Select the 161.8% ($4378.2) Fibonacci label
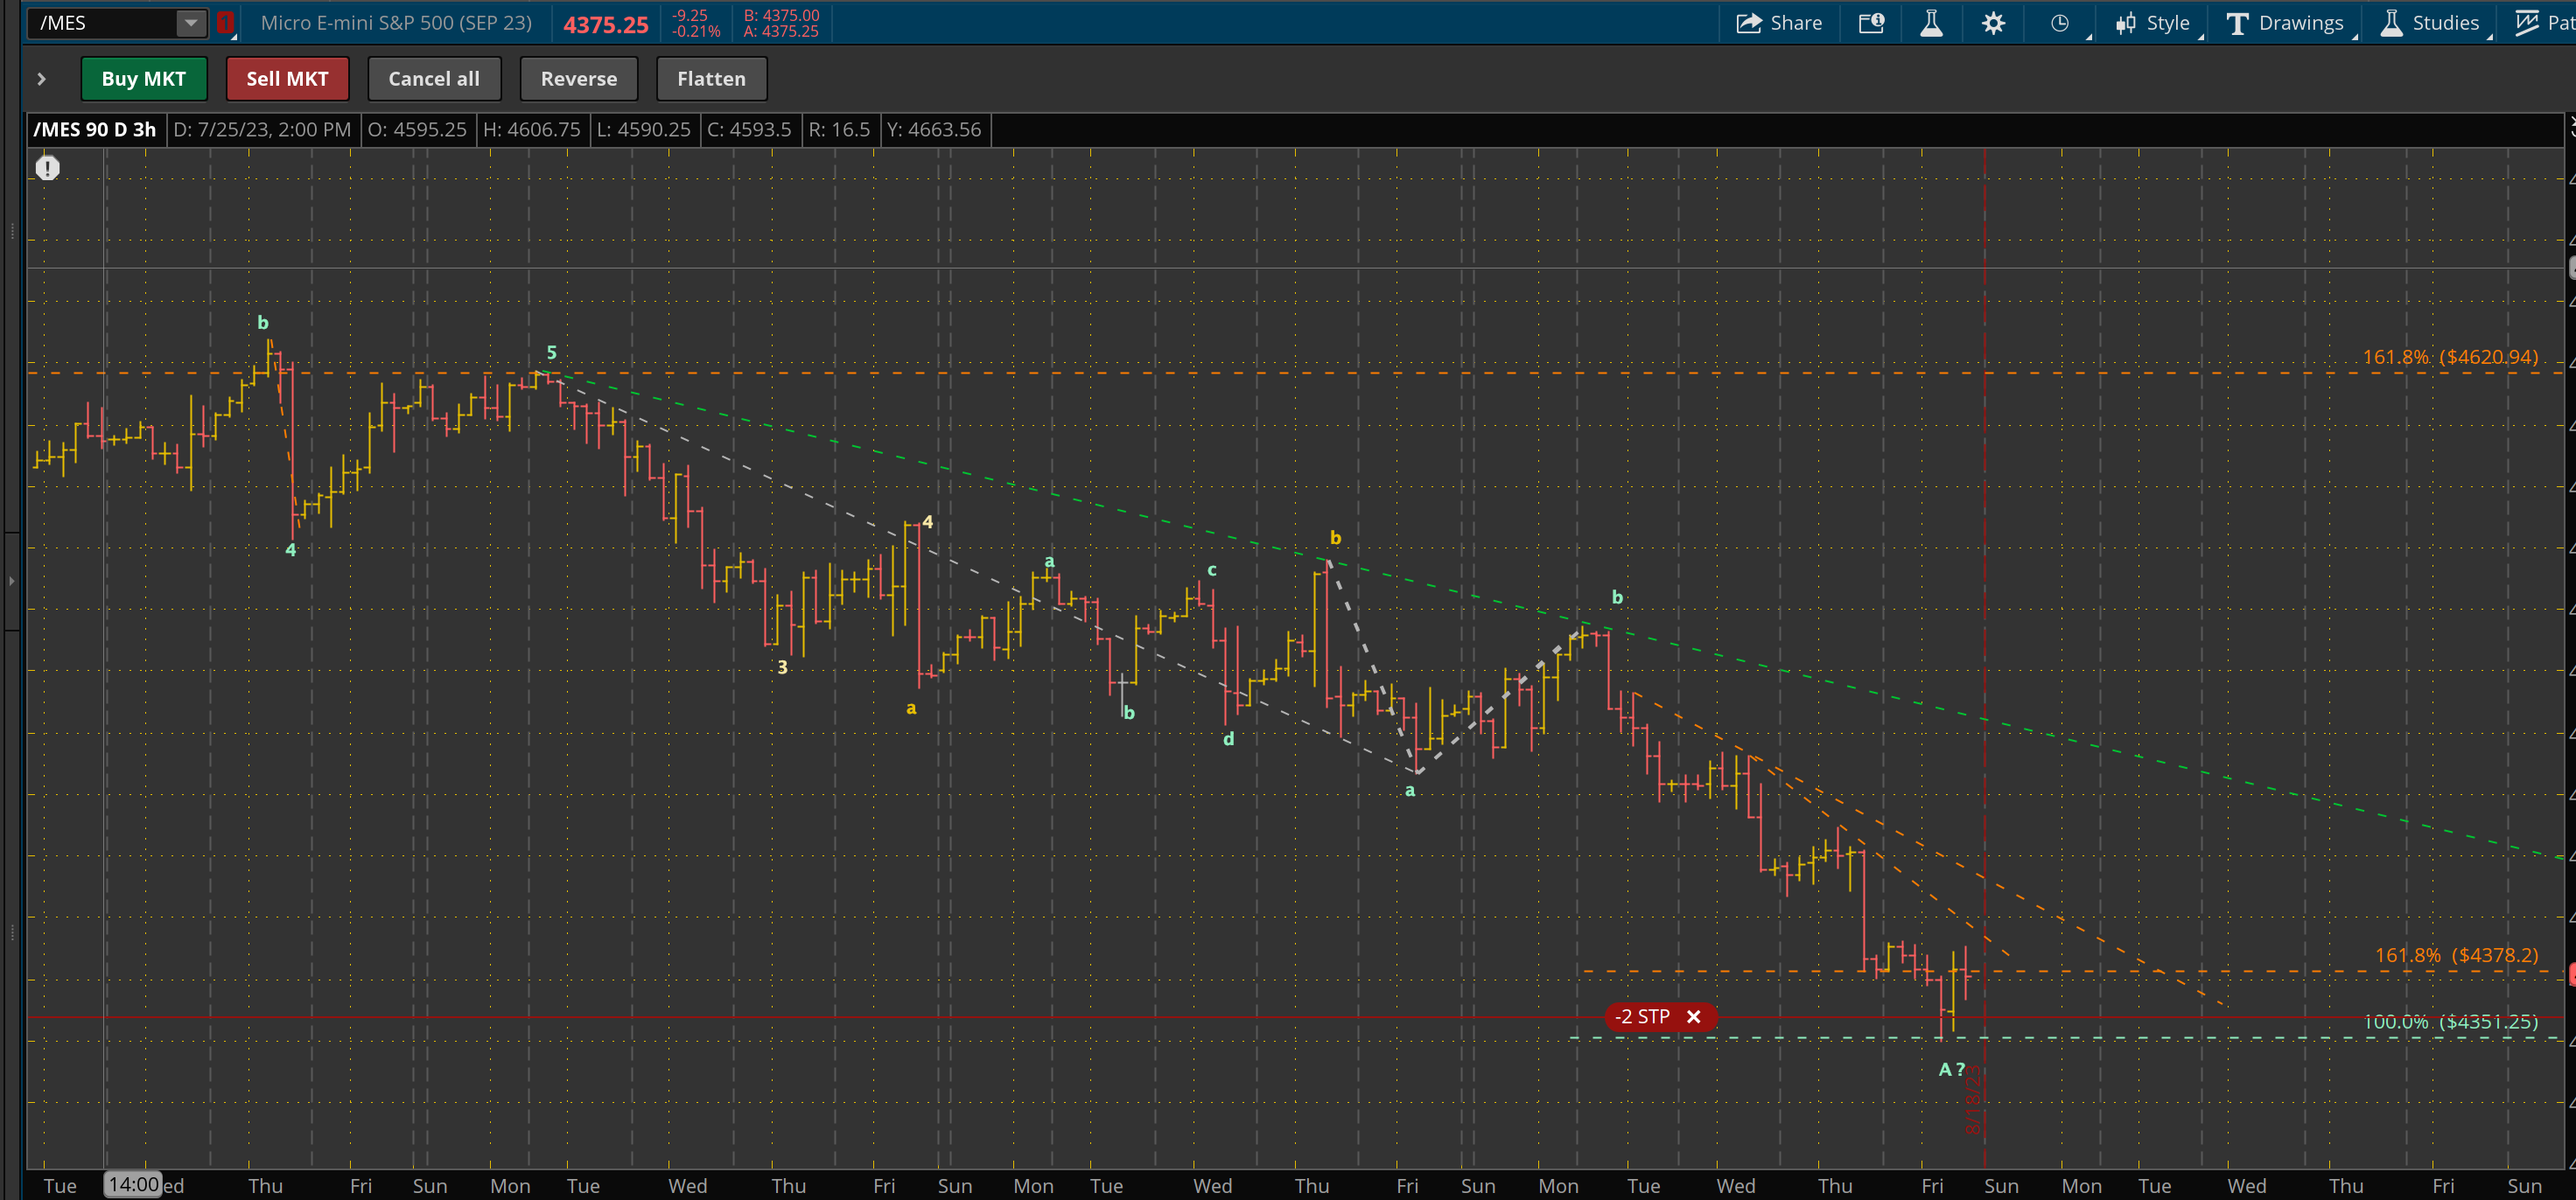The height and width of the screenshot is (1200, 2576). tap(2456, 955)
